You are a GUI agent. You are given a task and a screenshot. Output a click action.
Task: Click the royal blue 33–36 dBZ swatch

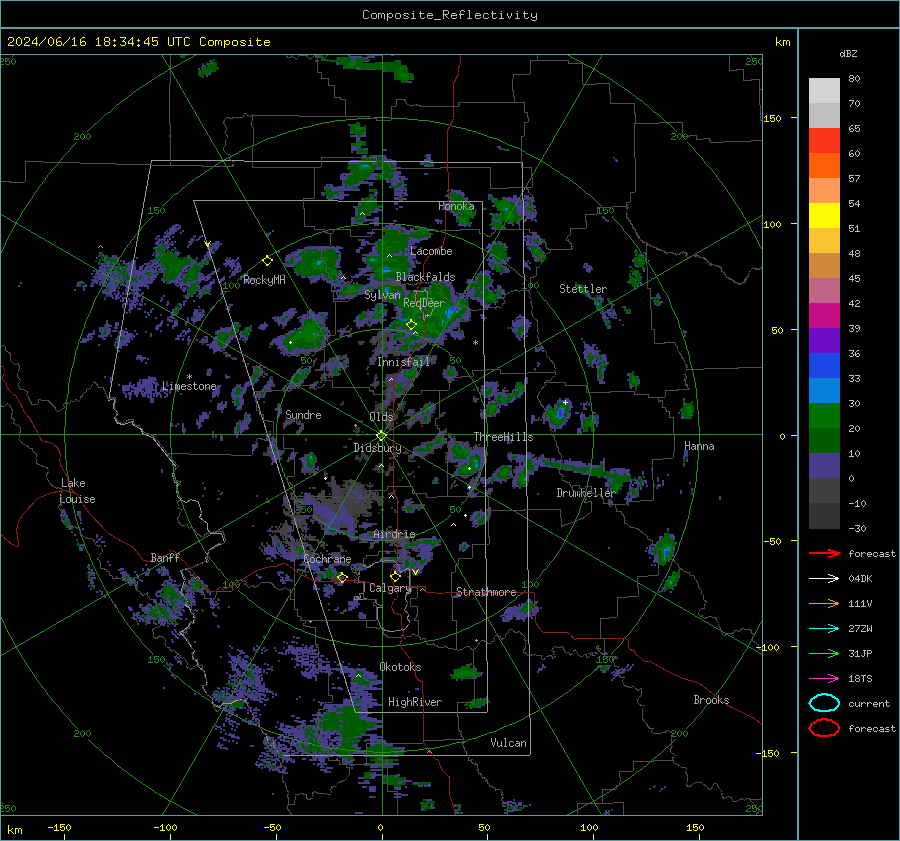(x=824, y=366)
